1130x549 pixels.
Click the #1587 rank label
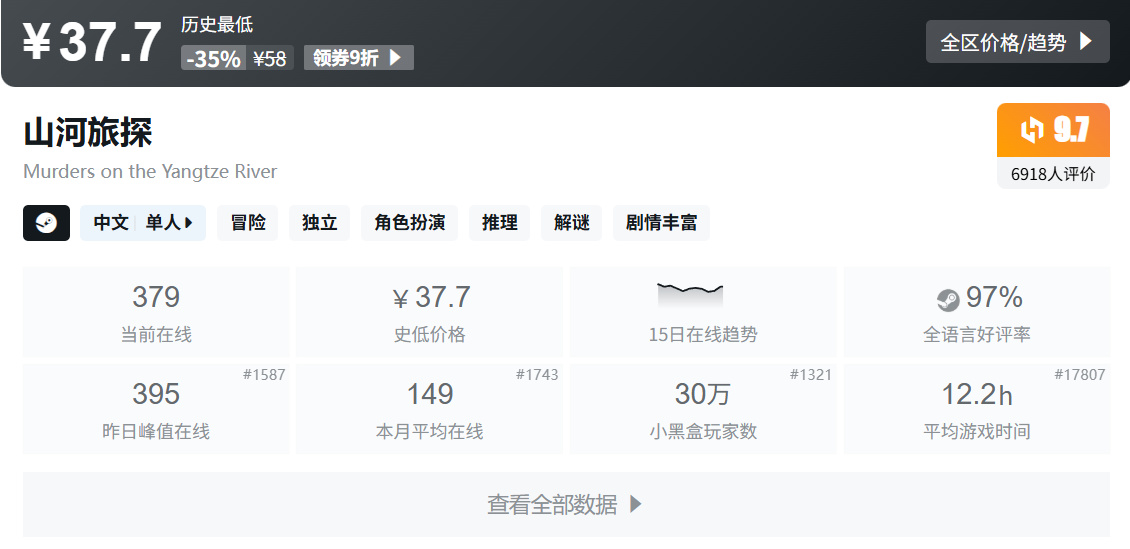264,375
